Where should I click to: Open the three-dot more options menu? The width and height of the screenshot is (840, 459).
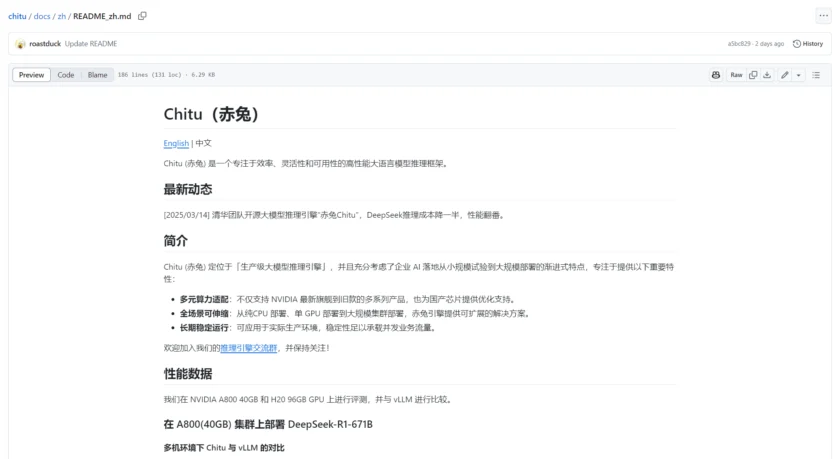click(823, 16)
